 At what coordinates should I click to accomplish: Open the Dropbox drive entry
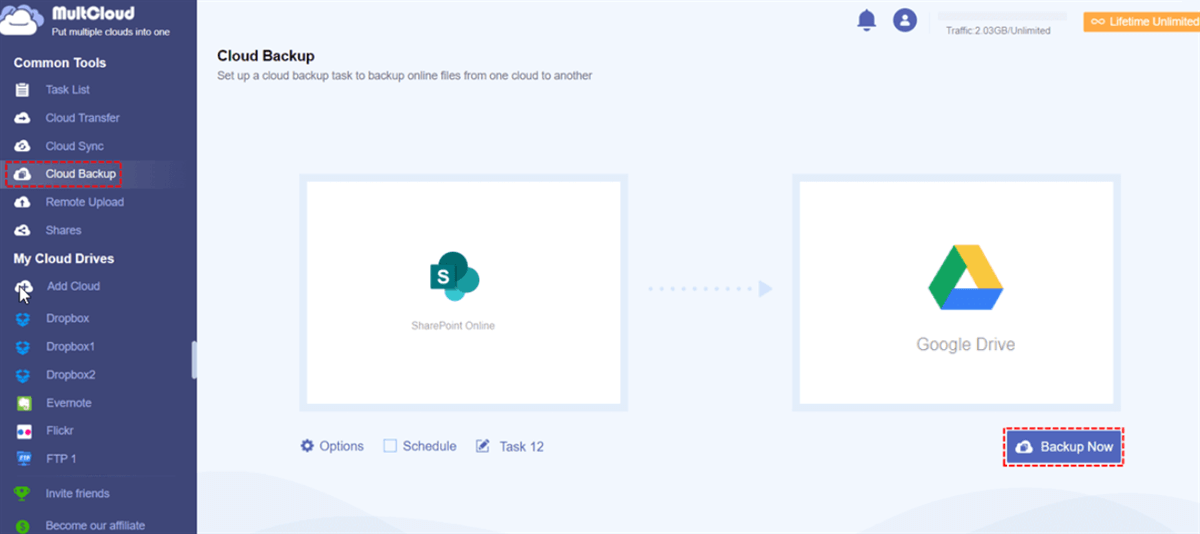click(67, 318)
